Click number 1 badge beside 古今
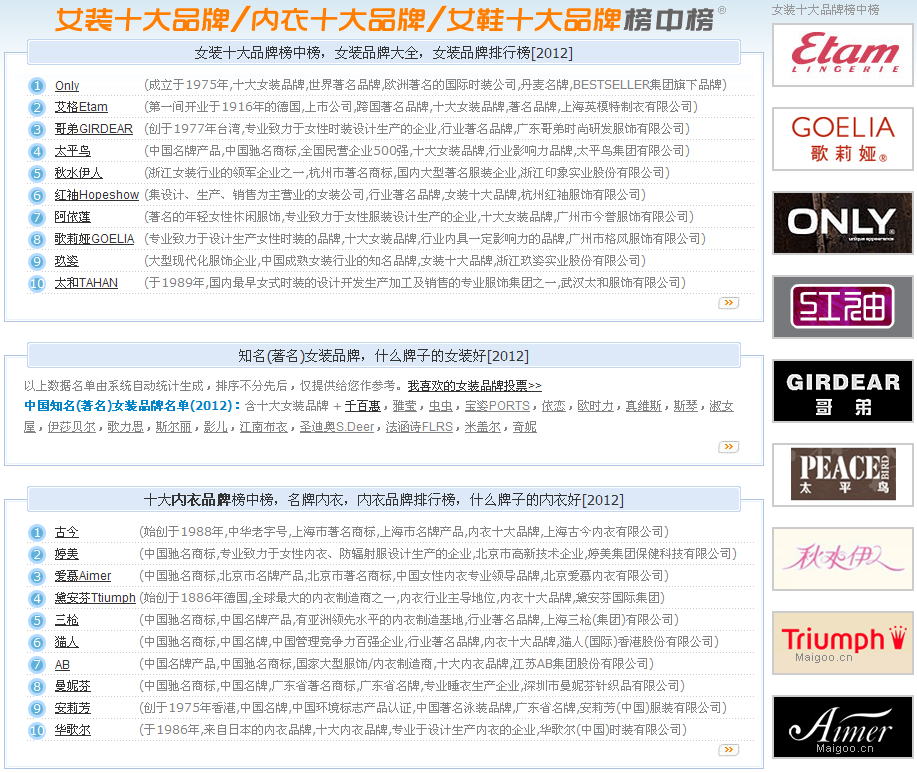The height and width of the screenshot is (773, 917). click(37, 533)
